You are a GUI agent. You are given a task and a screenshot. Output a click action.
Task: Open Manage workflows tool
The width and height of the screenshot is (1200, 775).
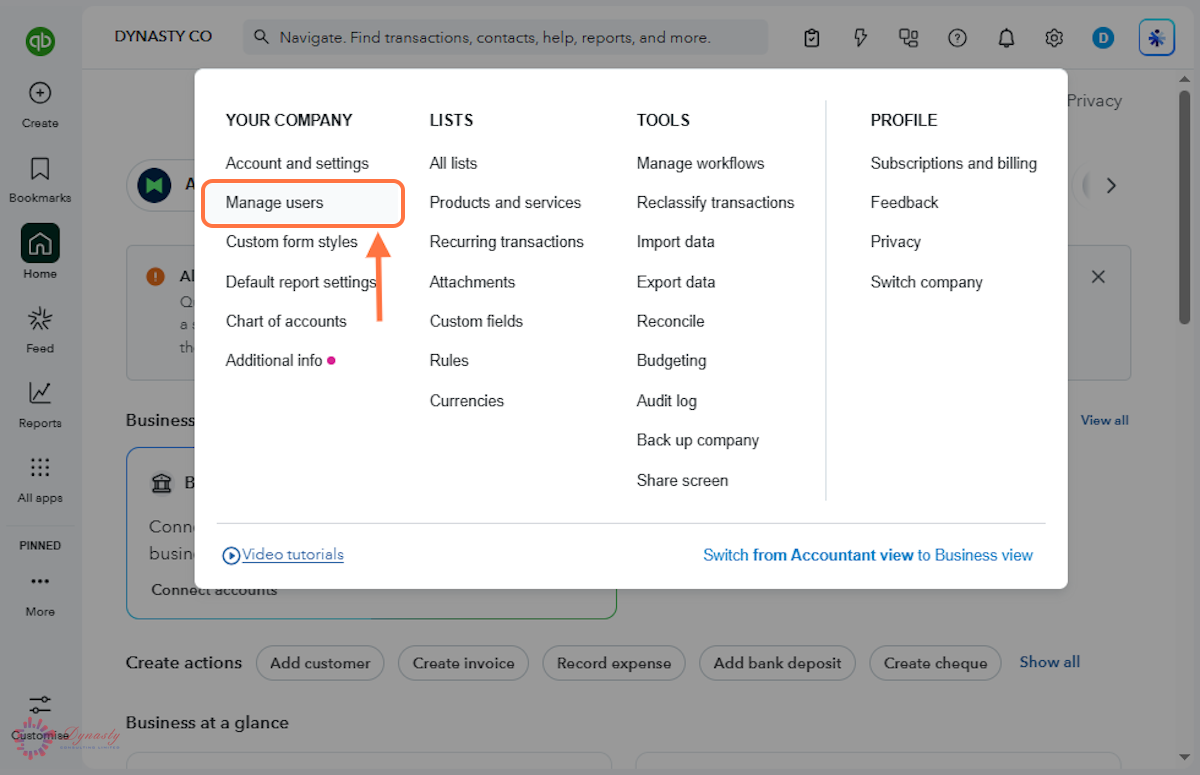[x=700, y=163]
